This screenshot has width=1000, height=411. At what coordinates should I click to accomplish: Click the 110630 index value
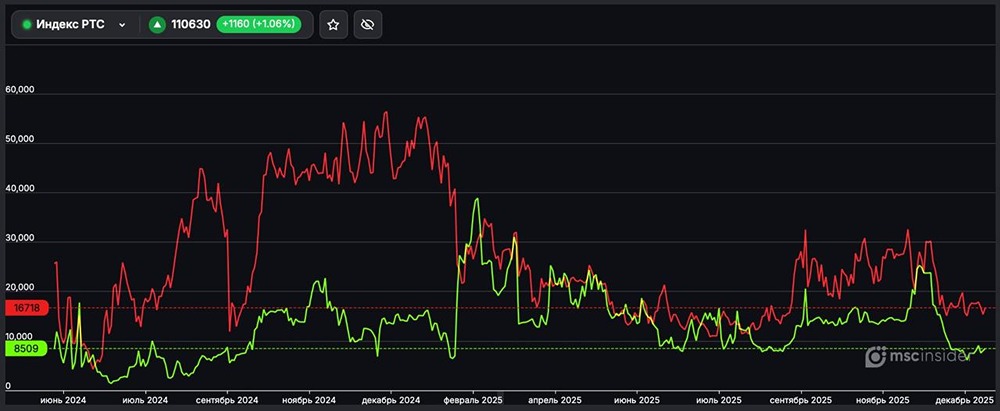[191, 25]
